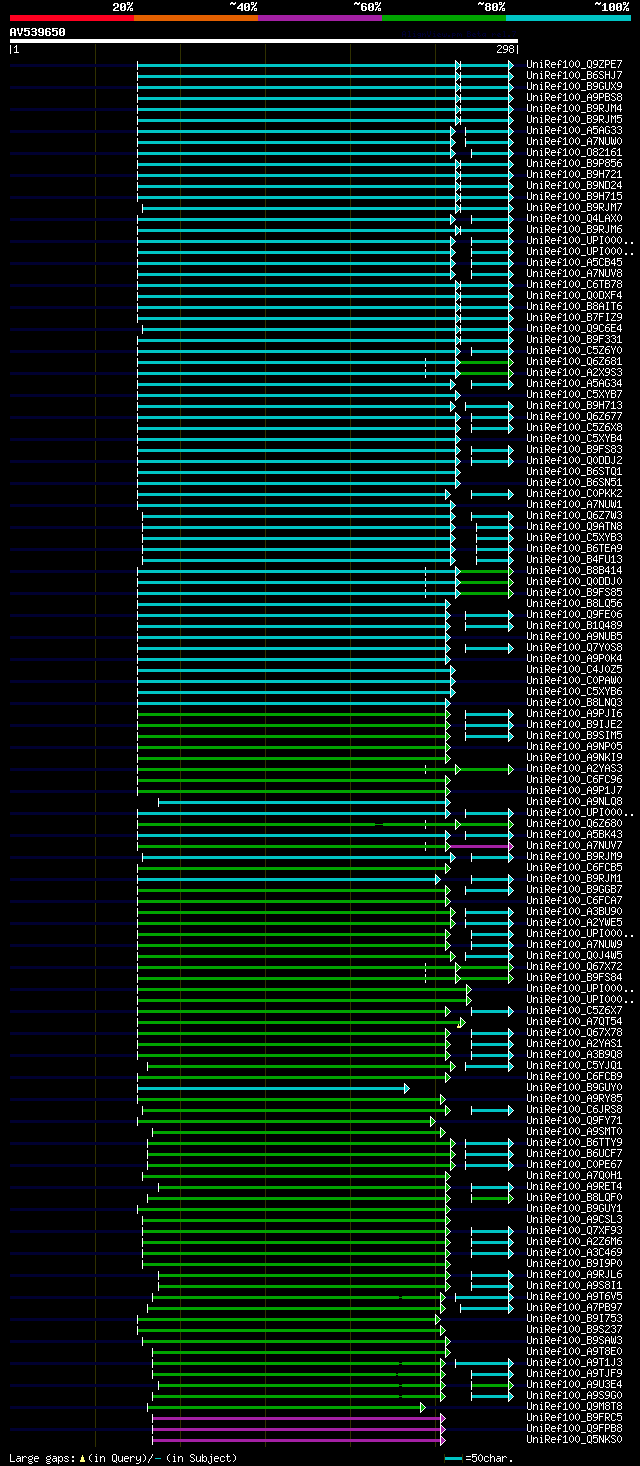Open hit UniRef100_B4FU13
640x1466 pixels.
click(x=574, y=559)
